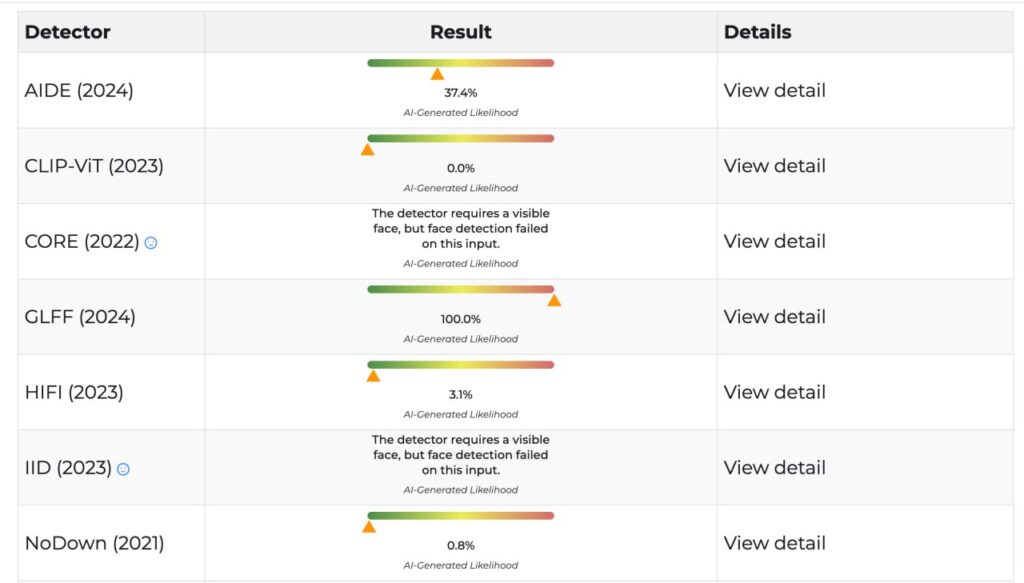Open View detail for NoDown (2021)
Screen dimensions: 1024x583
point(774,543)
